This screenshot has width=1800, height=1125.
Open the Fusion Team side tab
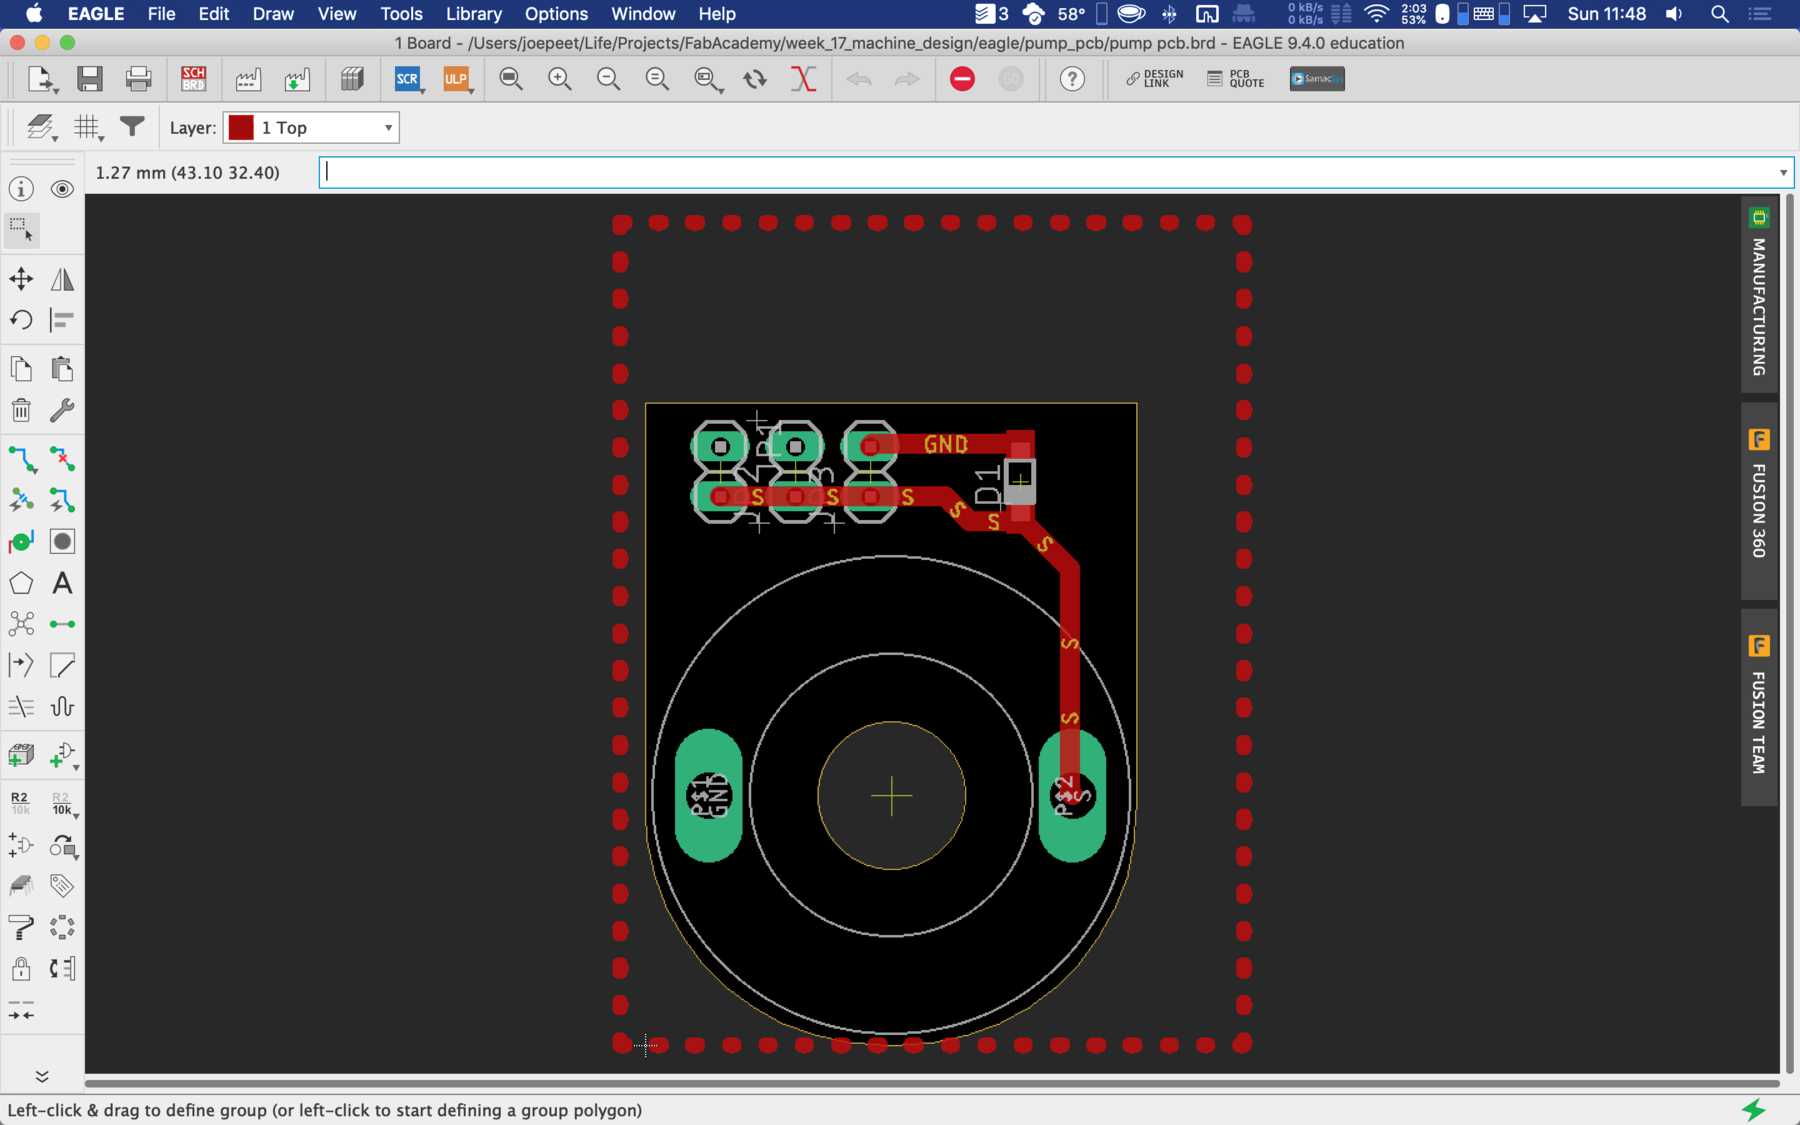1759,707
